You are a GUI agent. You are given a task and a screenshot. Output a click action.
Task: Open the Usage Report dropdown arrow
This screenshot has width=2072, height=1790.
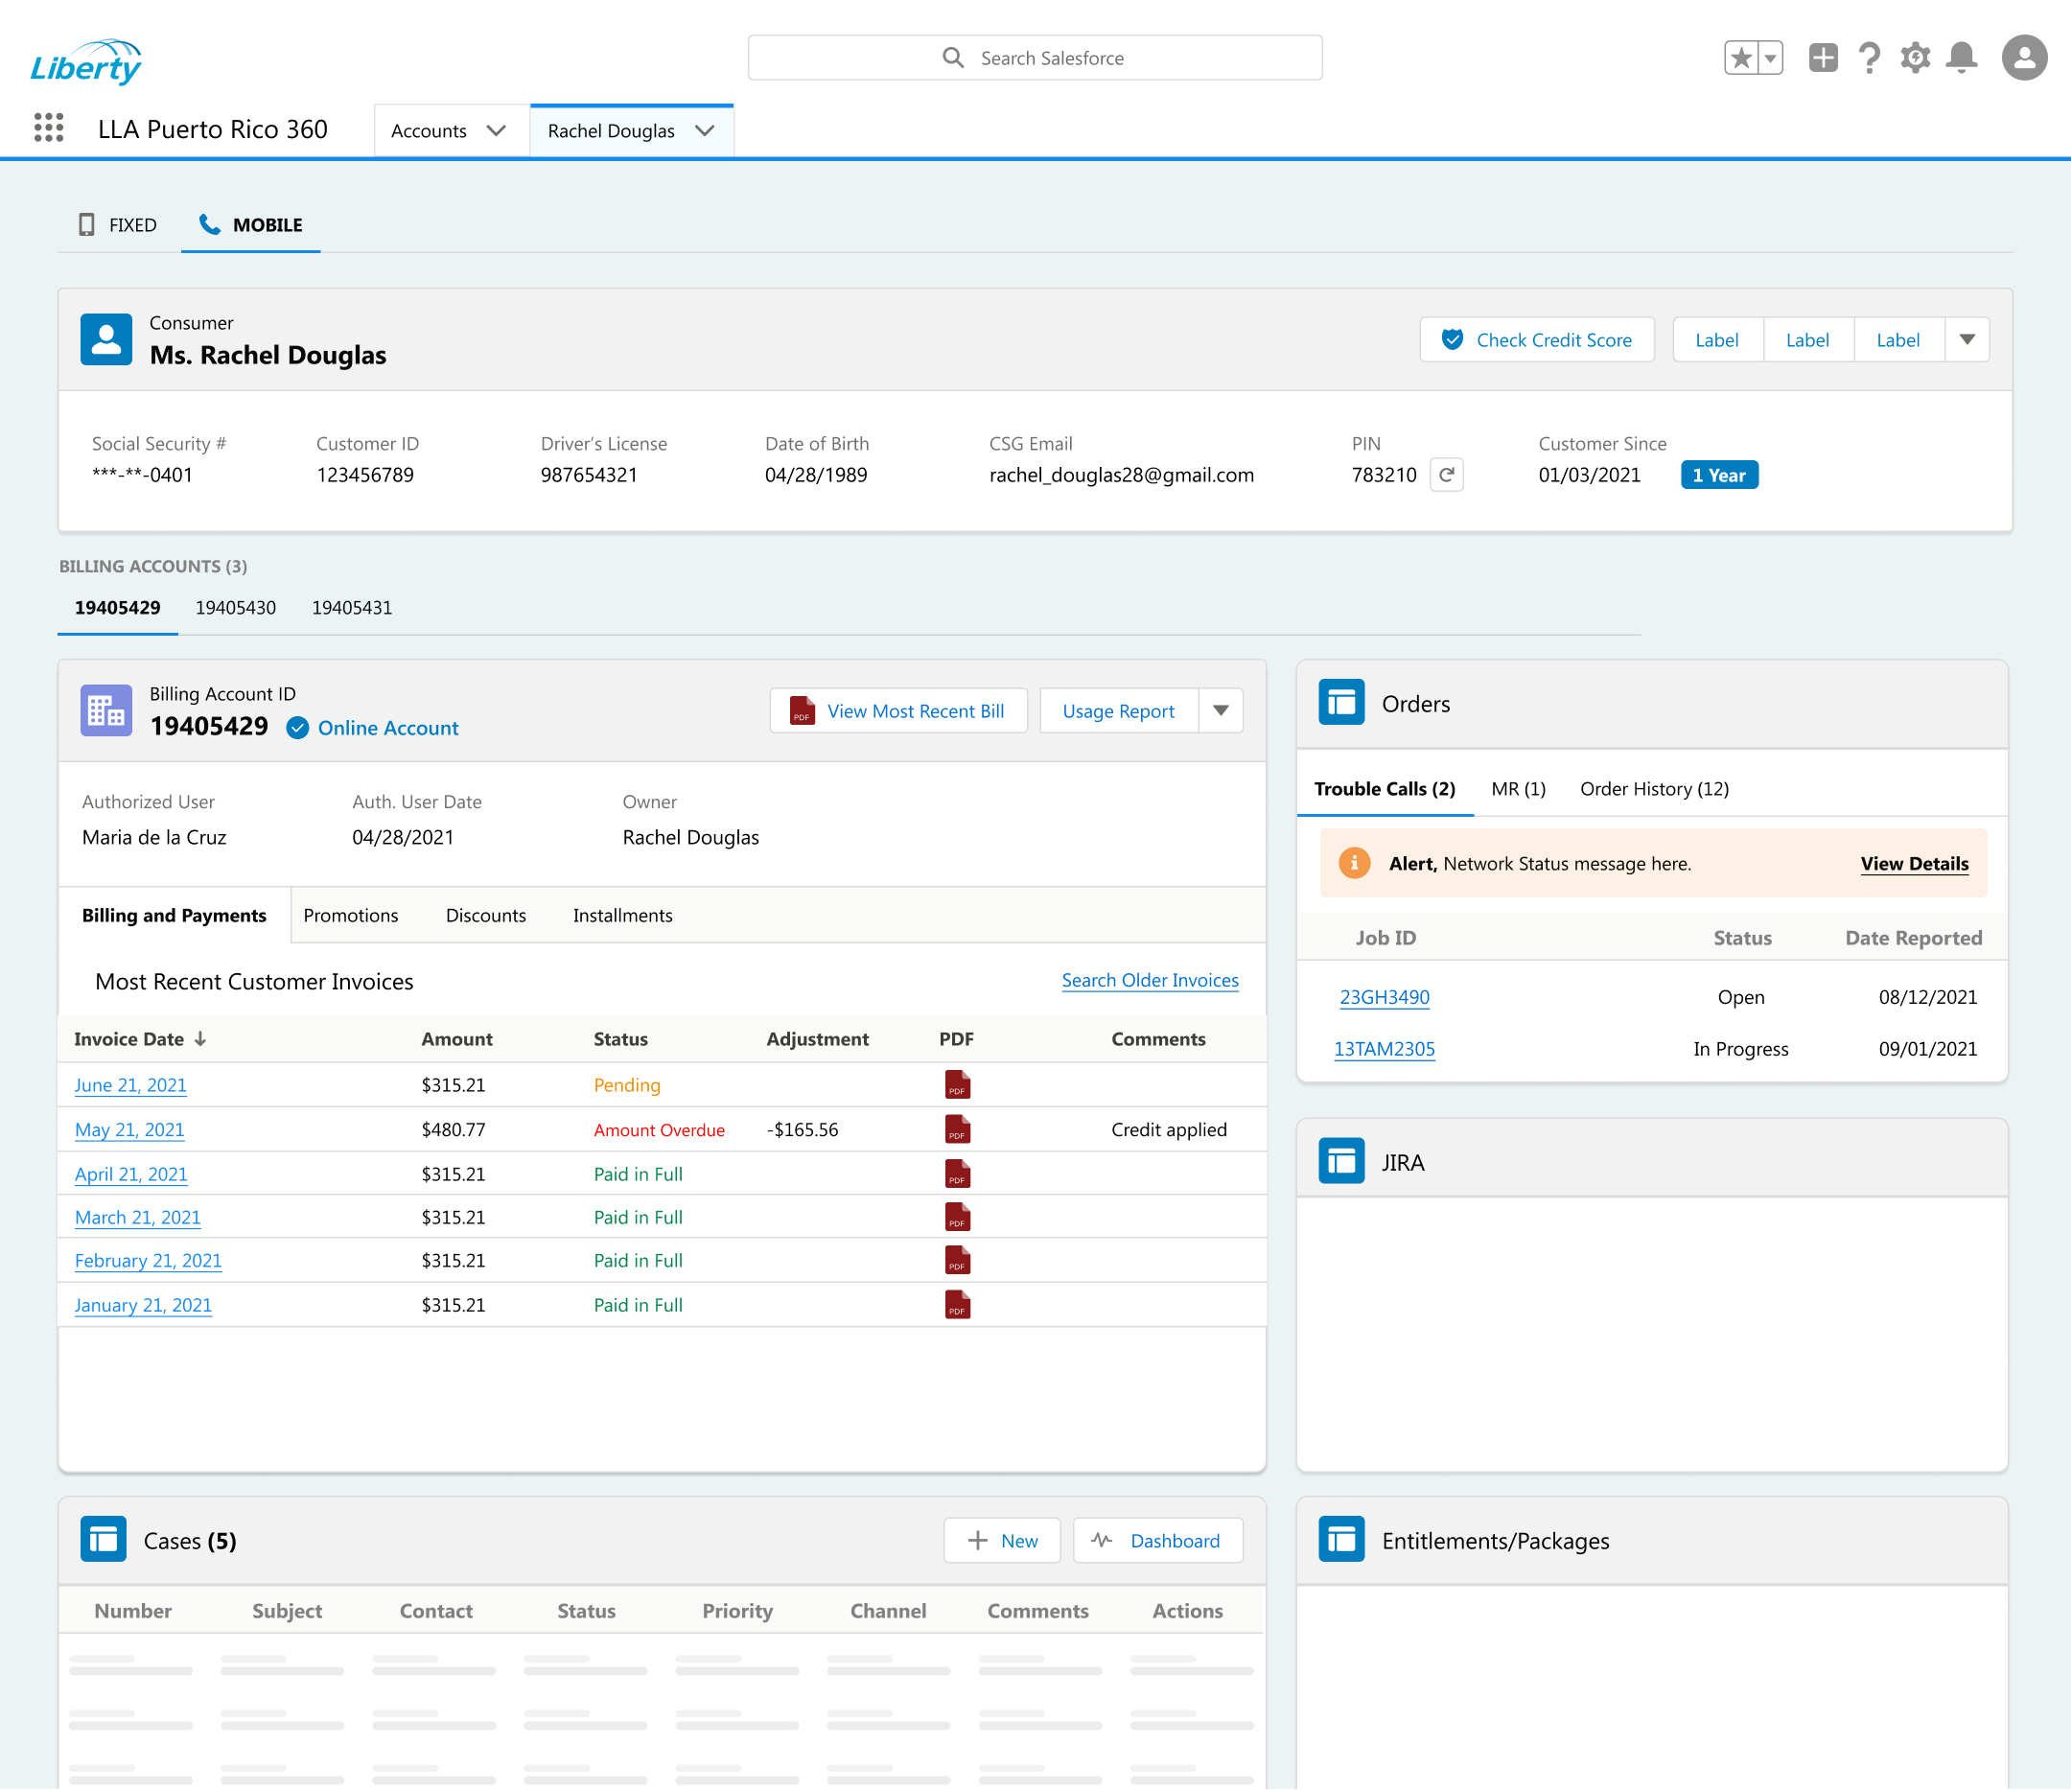point(1221,711)
